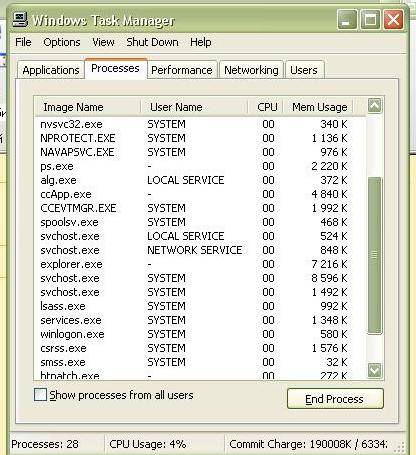Select the ps.exe process
The width and height of the screenshot is (416, 455).
[200, 166]
